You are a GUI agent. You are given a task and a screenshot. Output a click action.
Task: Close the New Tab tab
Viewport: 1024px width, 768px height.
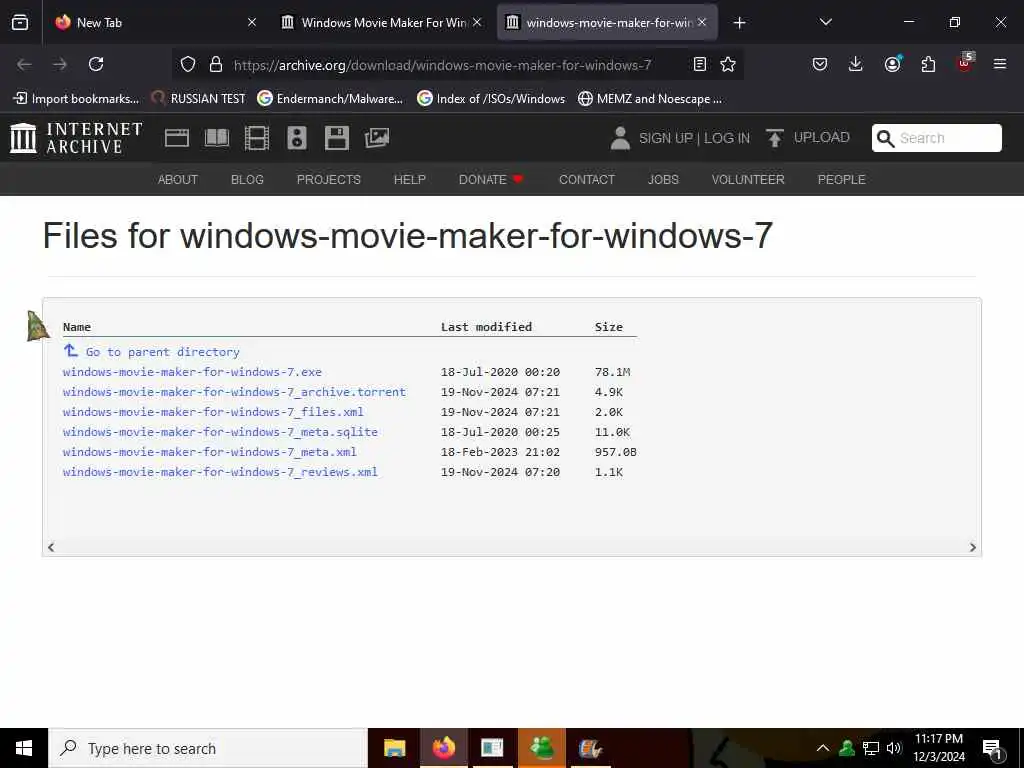[252, 22]
